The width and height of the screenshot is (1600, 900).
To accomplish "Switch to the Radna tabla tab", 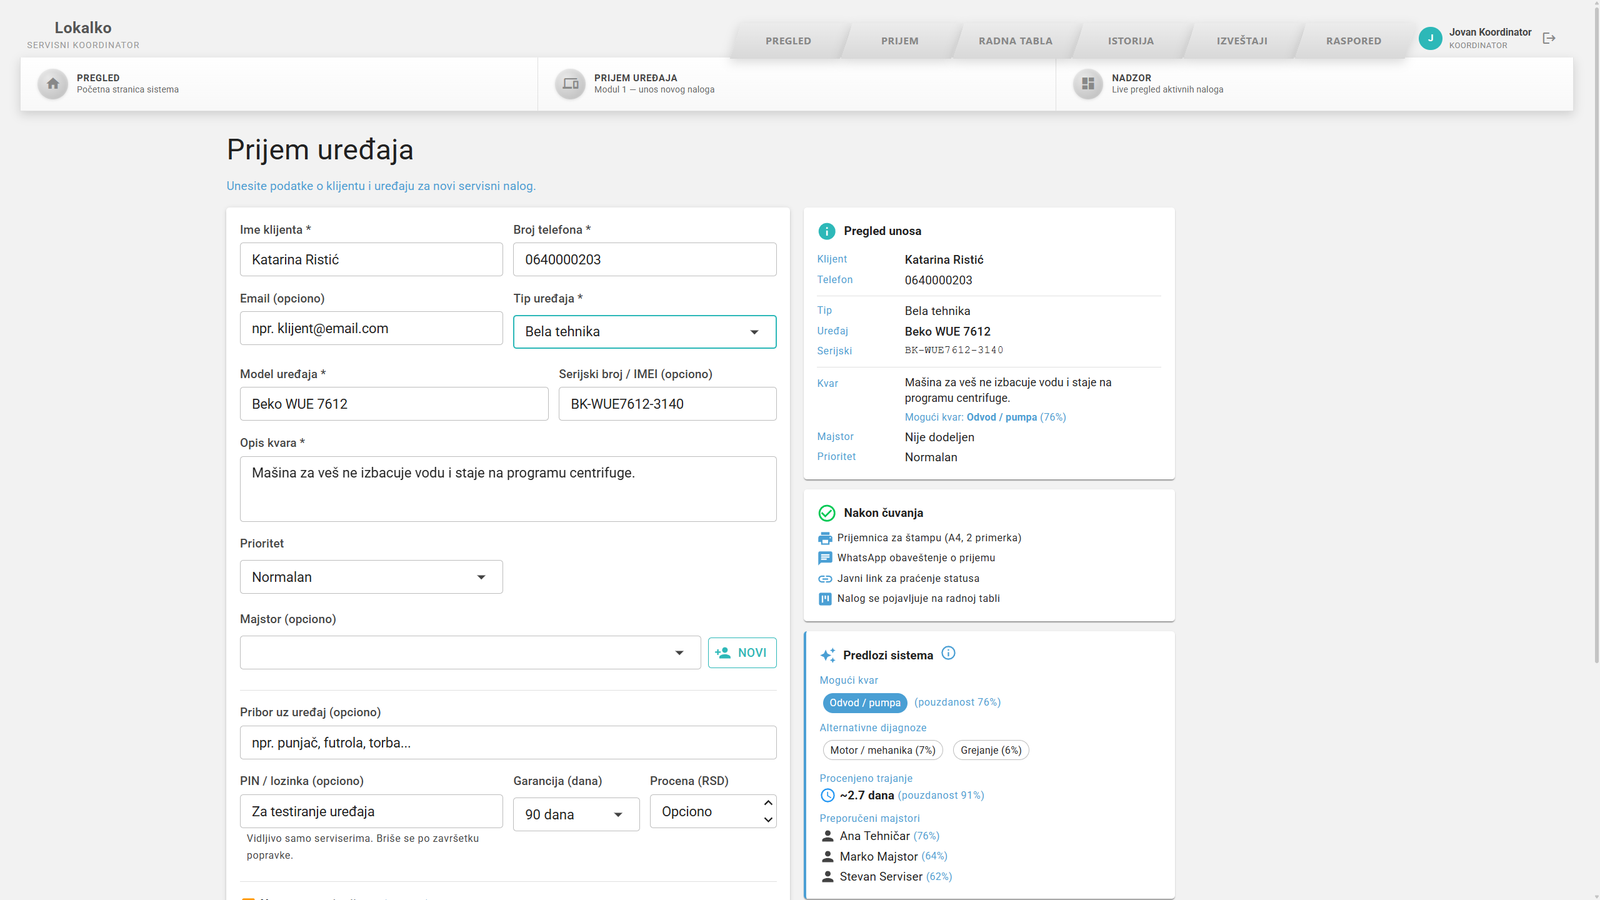I will (x=1015, y=41).
